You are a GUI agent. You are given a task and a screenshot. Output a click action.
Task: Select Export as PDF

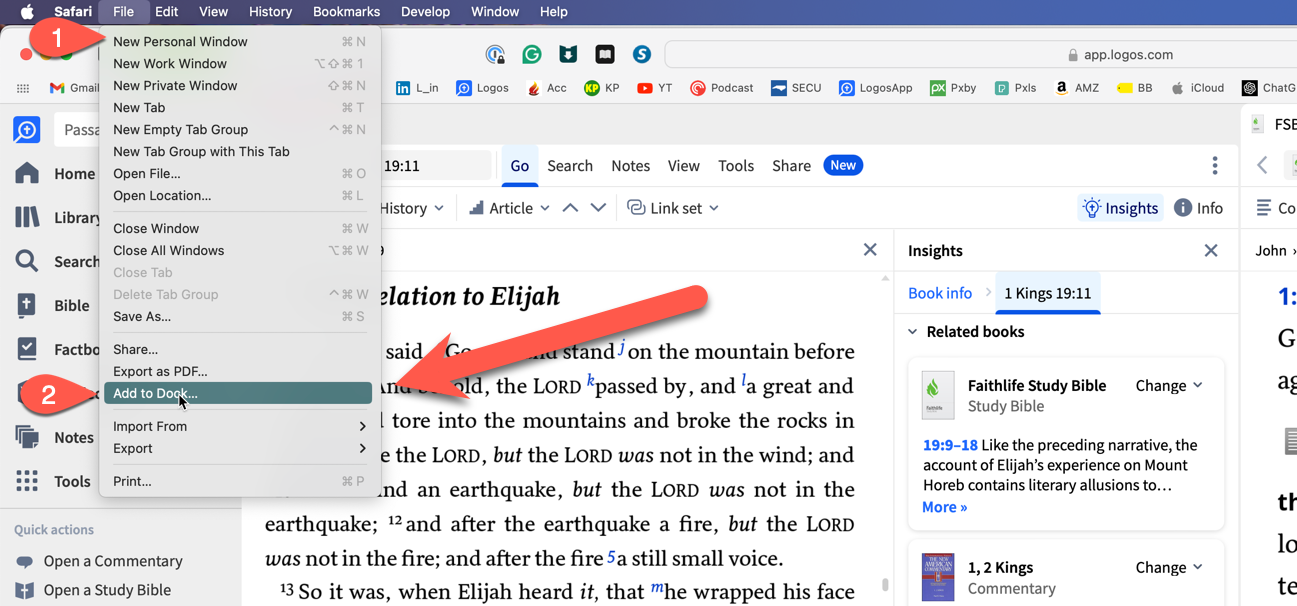coord(238,372)
